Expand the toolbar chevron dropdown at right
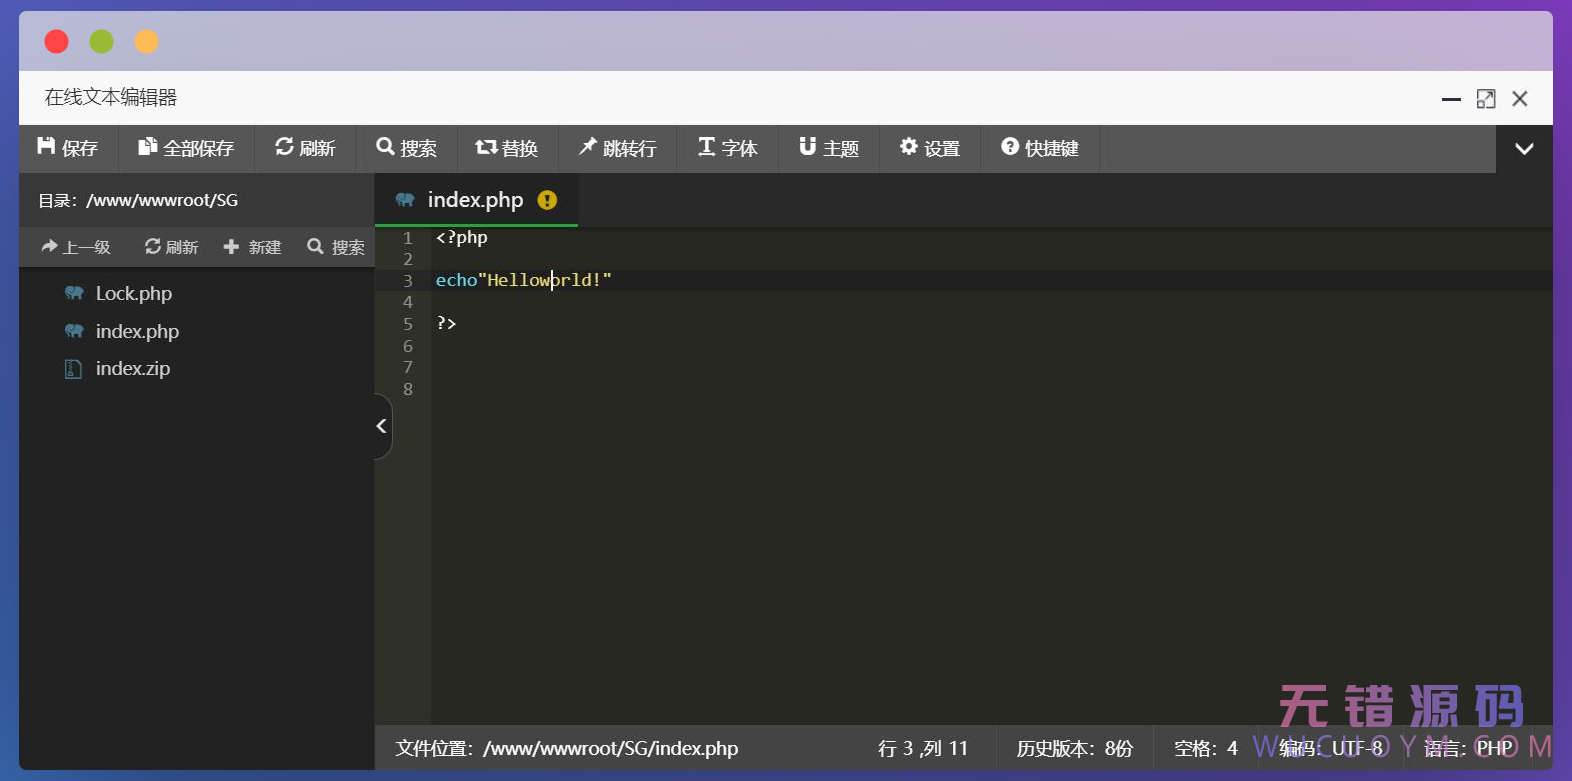This screenshot has width=1572, height=781. 1524,149
